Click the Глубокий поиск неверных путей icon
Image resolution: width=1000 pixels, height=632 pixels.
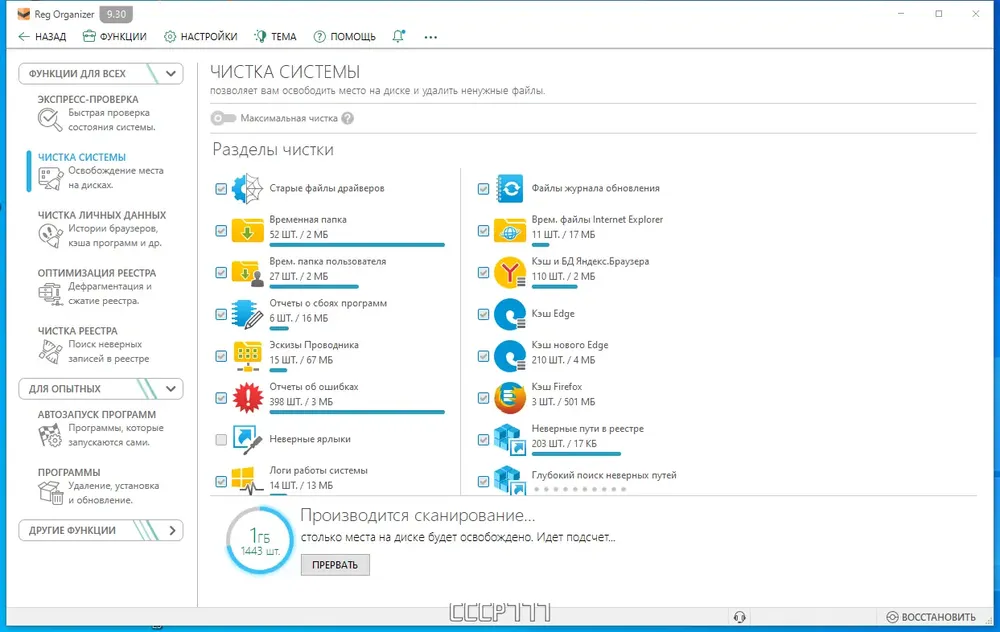[x=510, y=480]
